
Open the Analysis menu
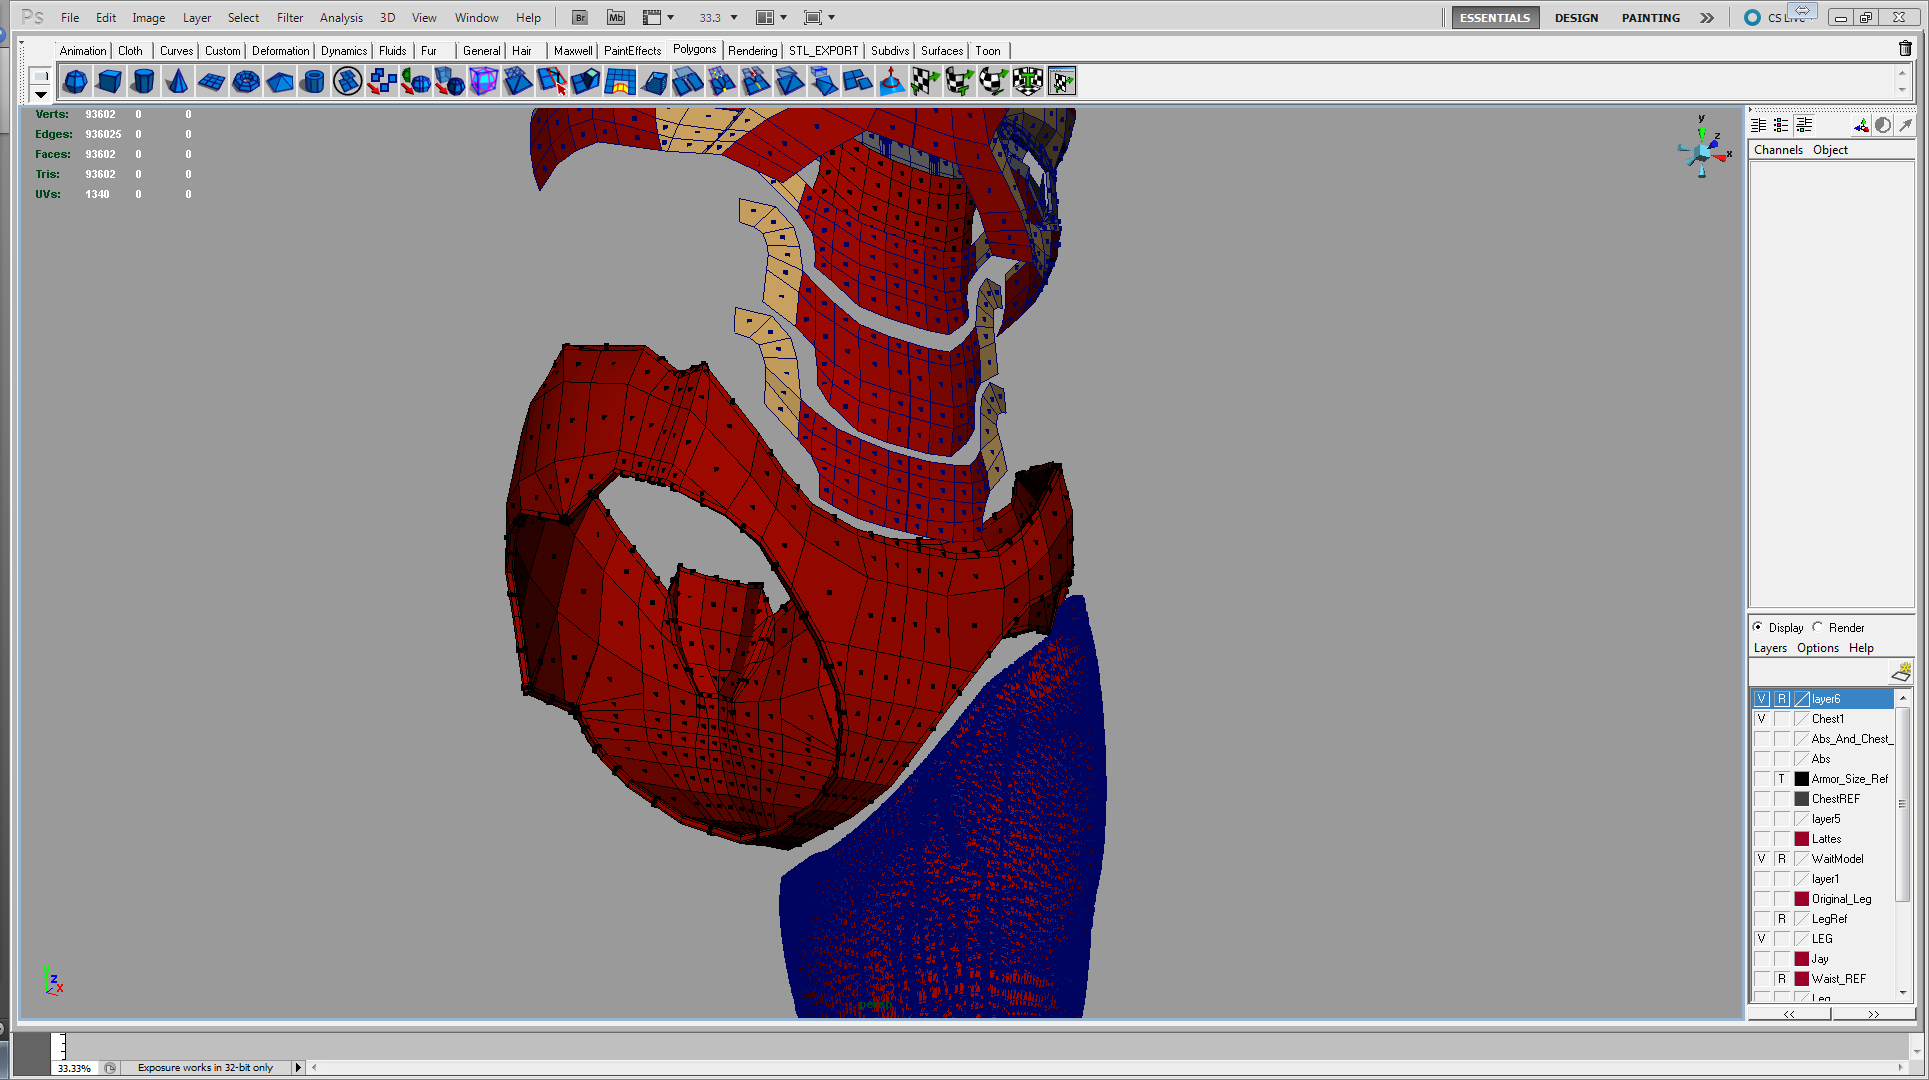tap(341, 18)
